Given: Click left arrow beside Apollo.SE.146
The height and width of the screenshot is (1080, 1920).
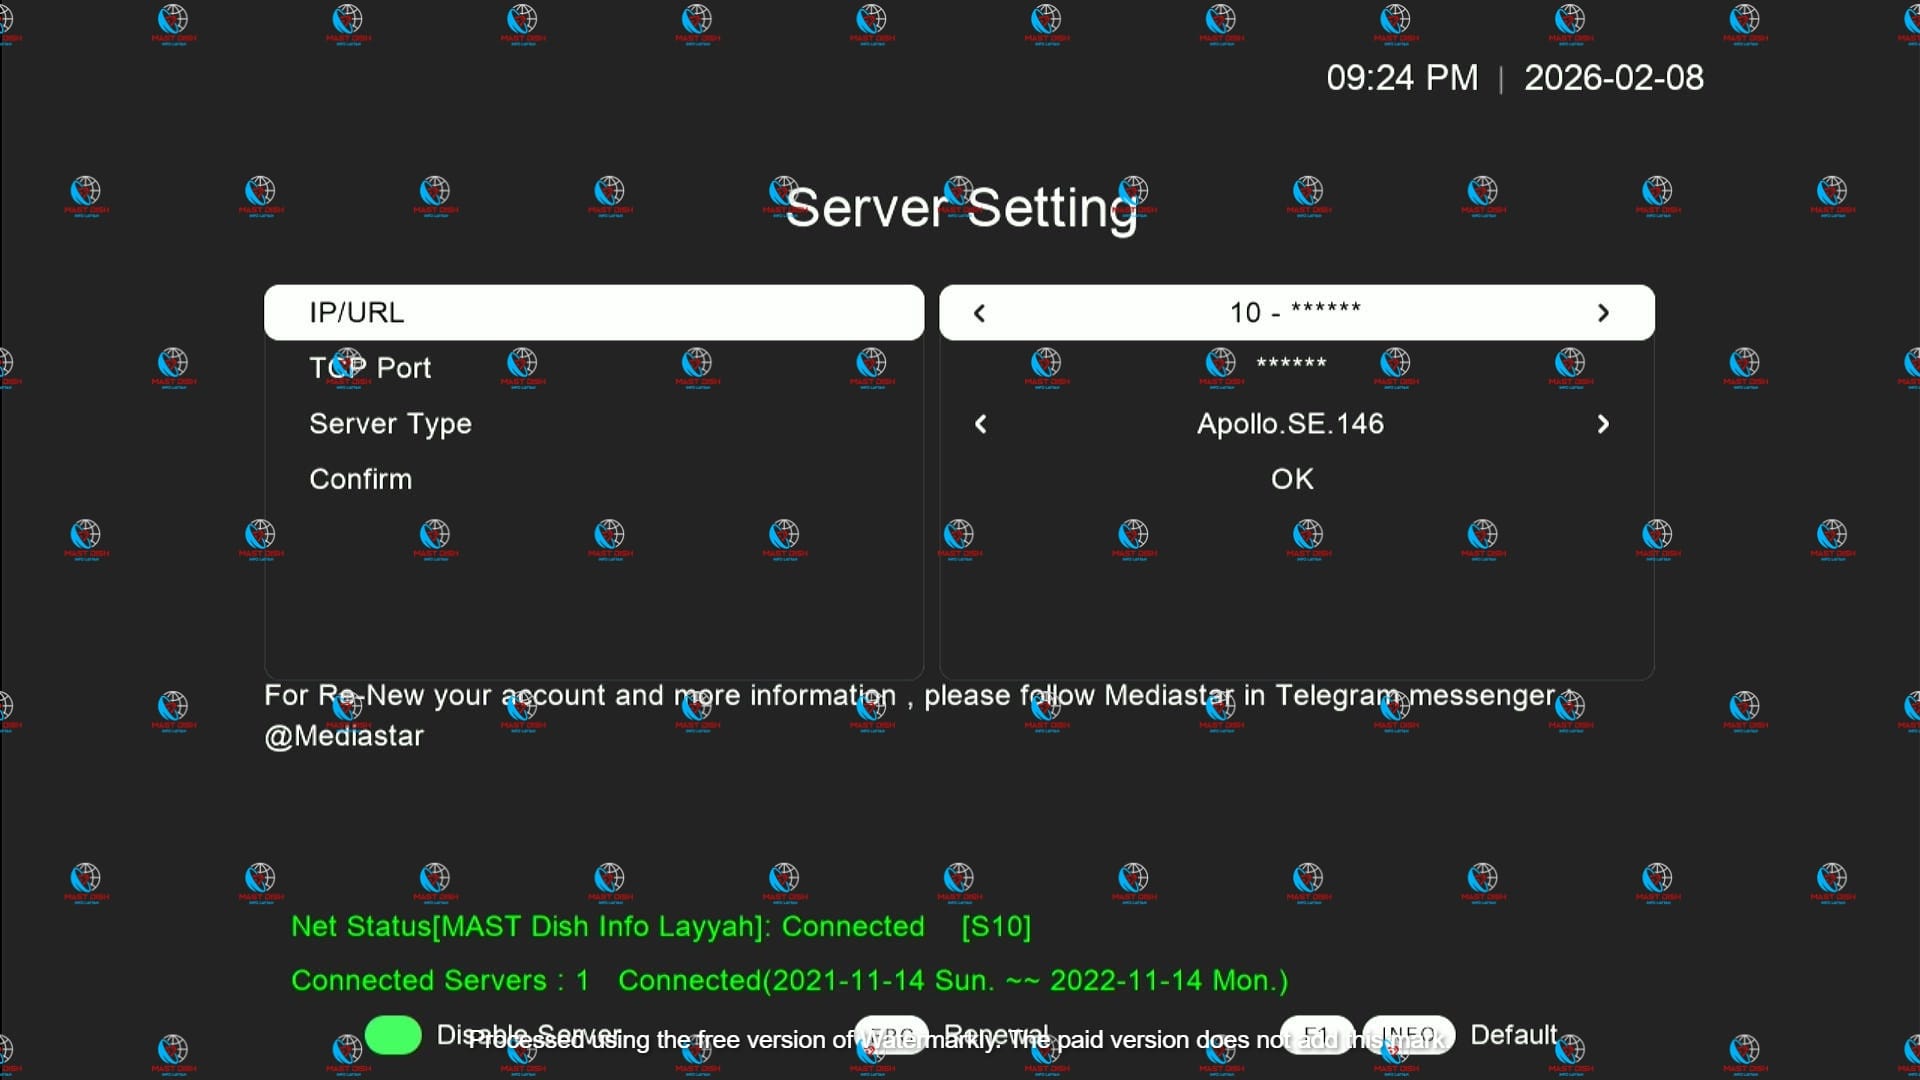Looking at the screenshot, I should [x=980, y=424].
